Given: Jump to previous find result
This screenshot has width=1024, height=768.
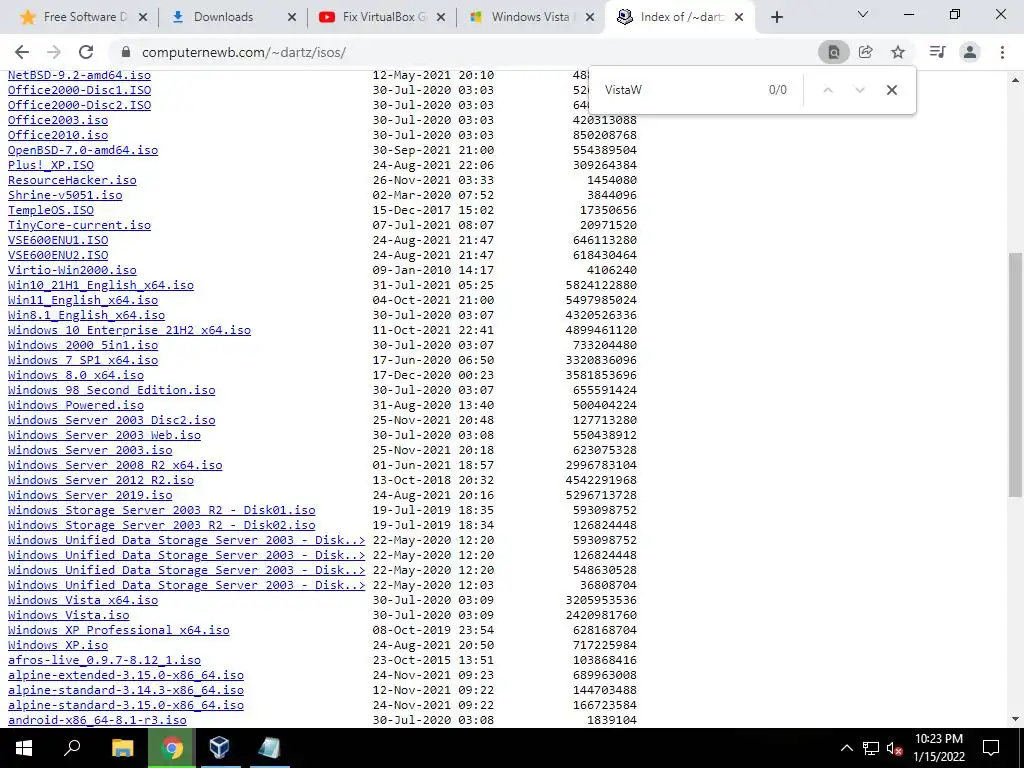Looking at the screenshot, I should (x=827, y=90).
